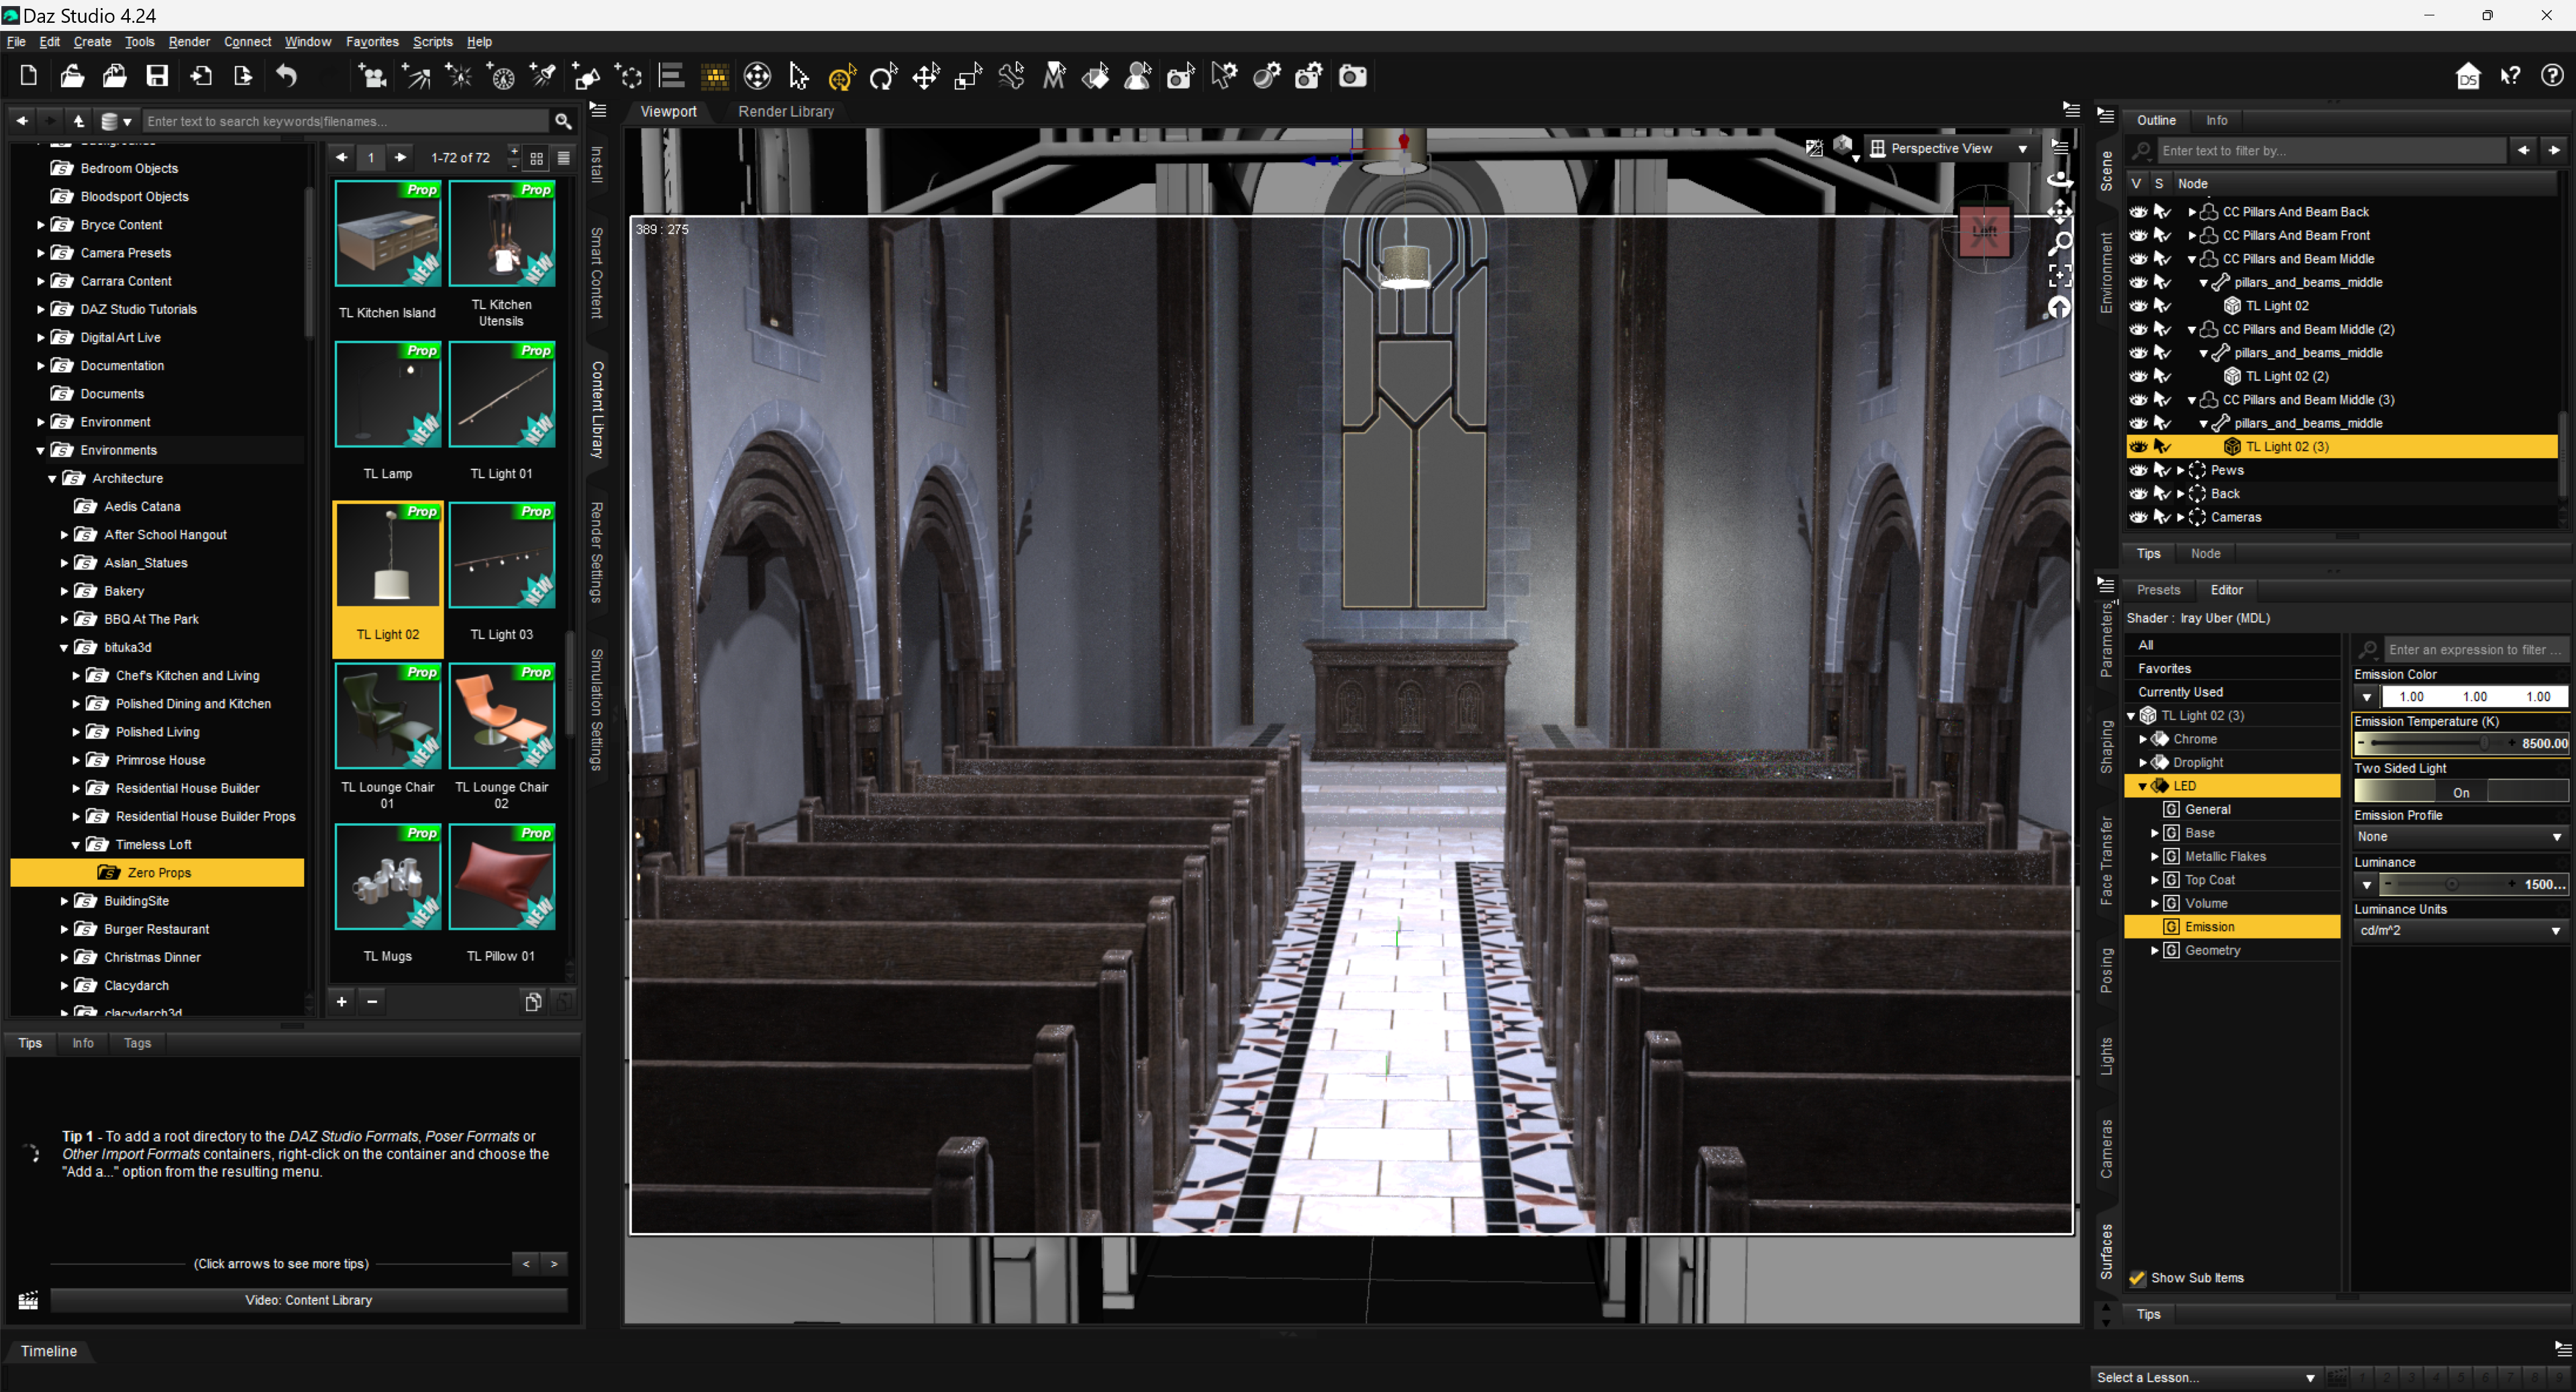Toggle Two Sided Light On switch
The width and height of the screenshot is (2576, 1392).
(x=2460, y=791)
